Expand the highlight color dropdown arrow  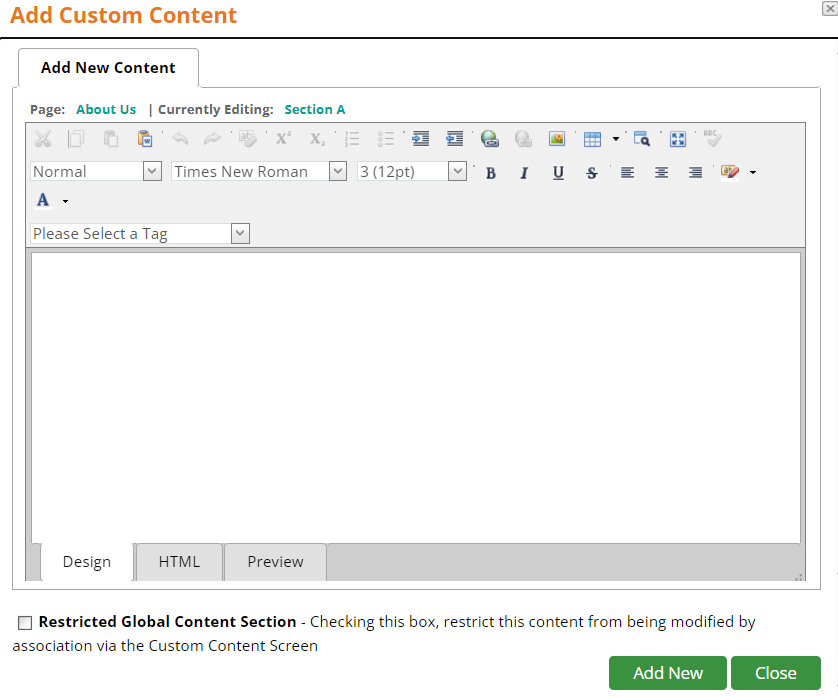point(753,173)
